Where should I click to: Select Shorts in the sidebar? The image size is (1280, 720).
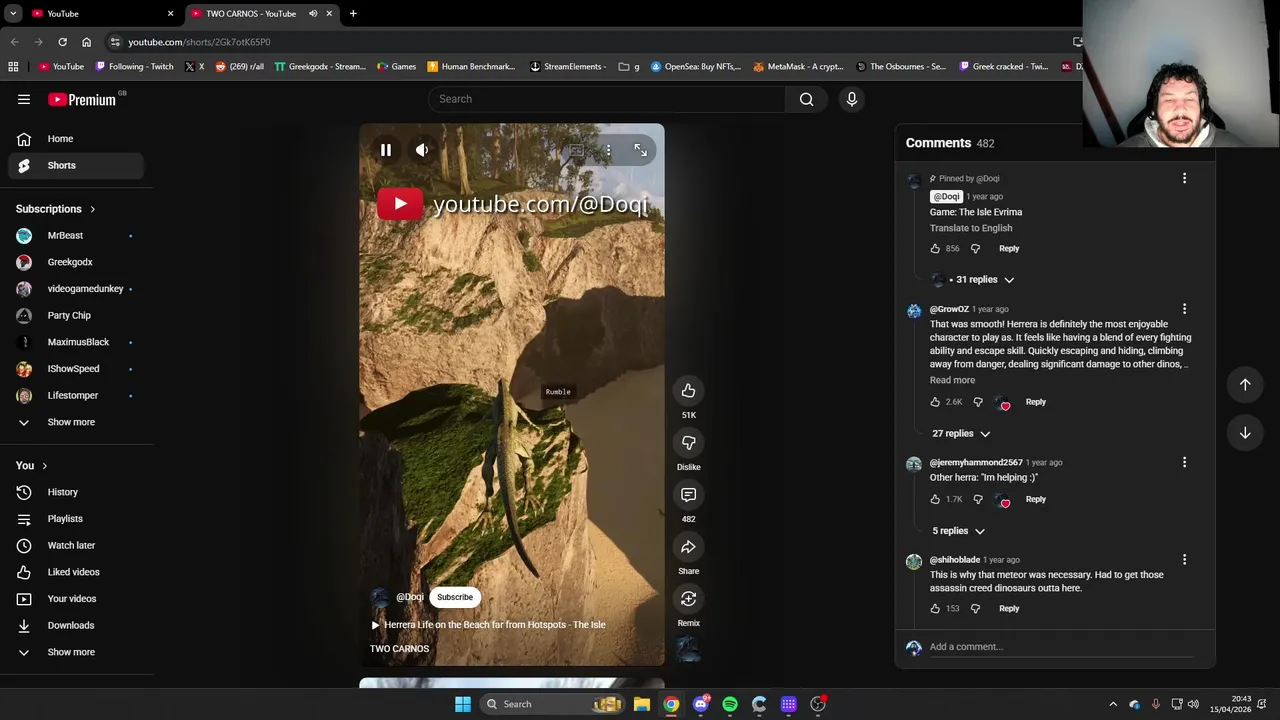tap(77, 165)
